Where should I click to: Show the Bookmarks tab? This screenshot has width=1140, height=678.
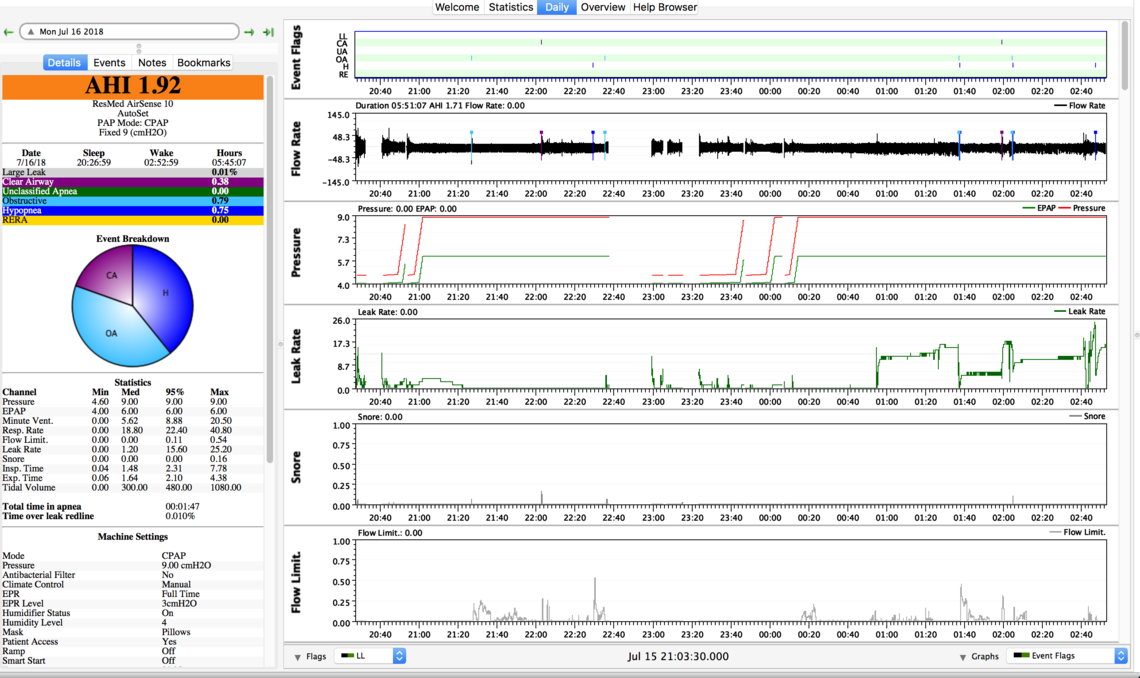tap(203, 62)
